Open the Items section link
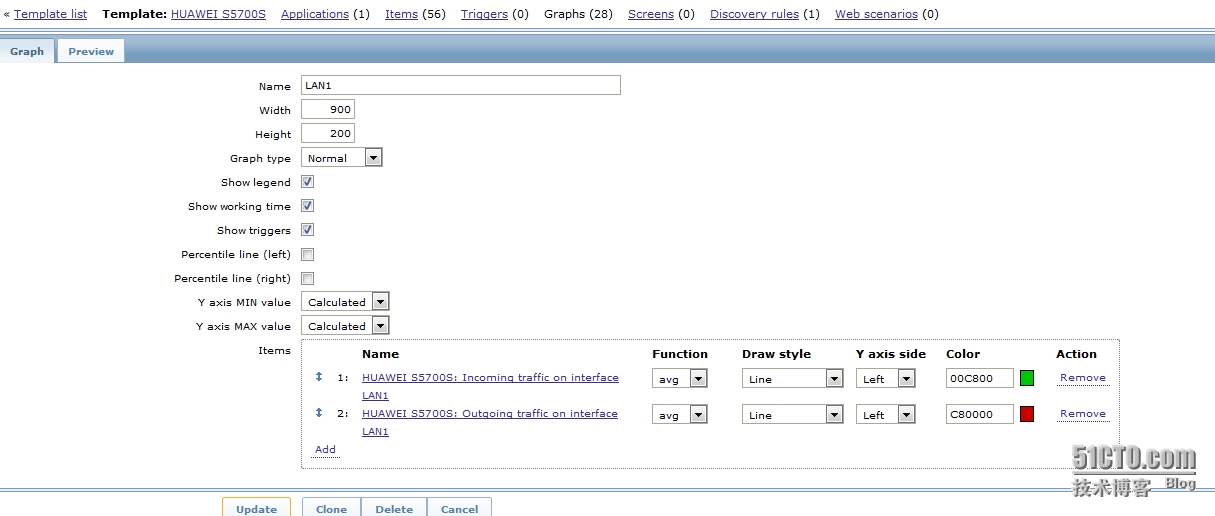1215x516 pixels. (x=401, y=14)
